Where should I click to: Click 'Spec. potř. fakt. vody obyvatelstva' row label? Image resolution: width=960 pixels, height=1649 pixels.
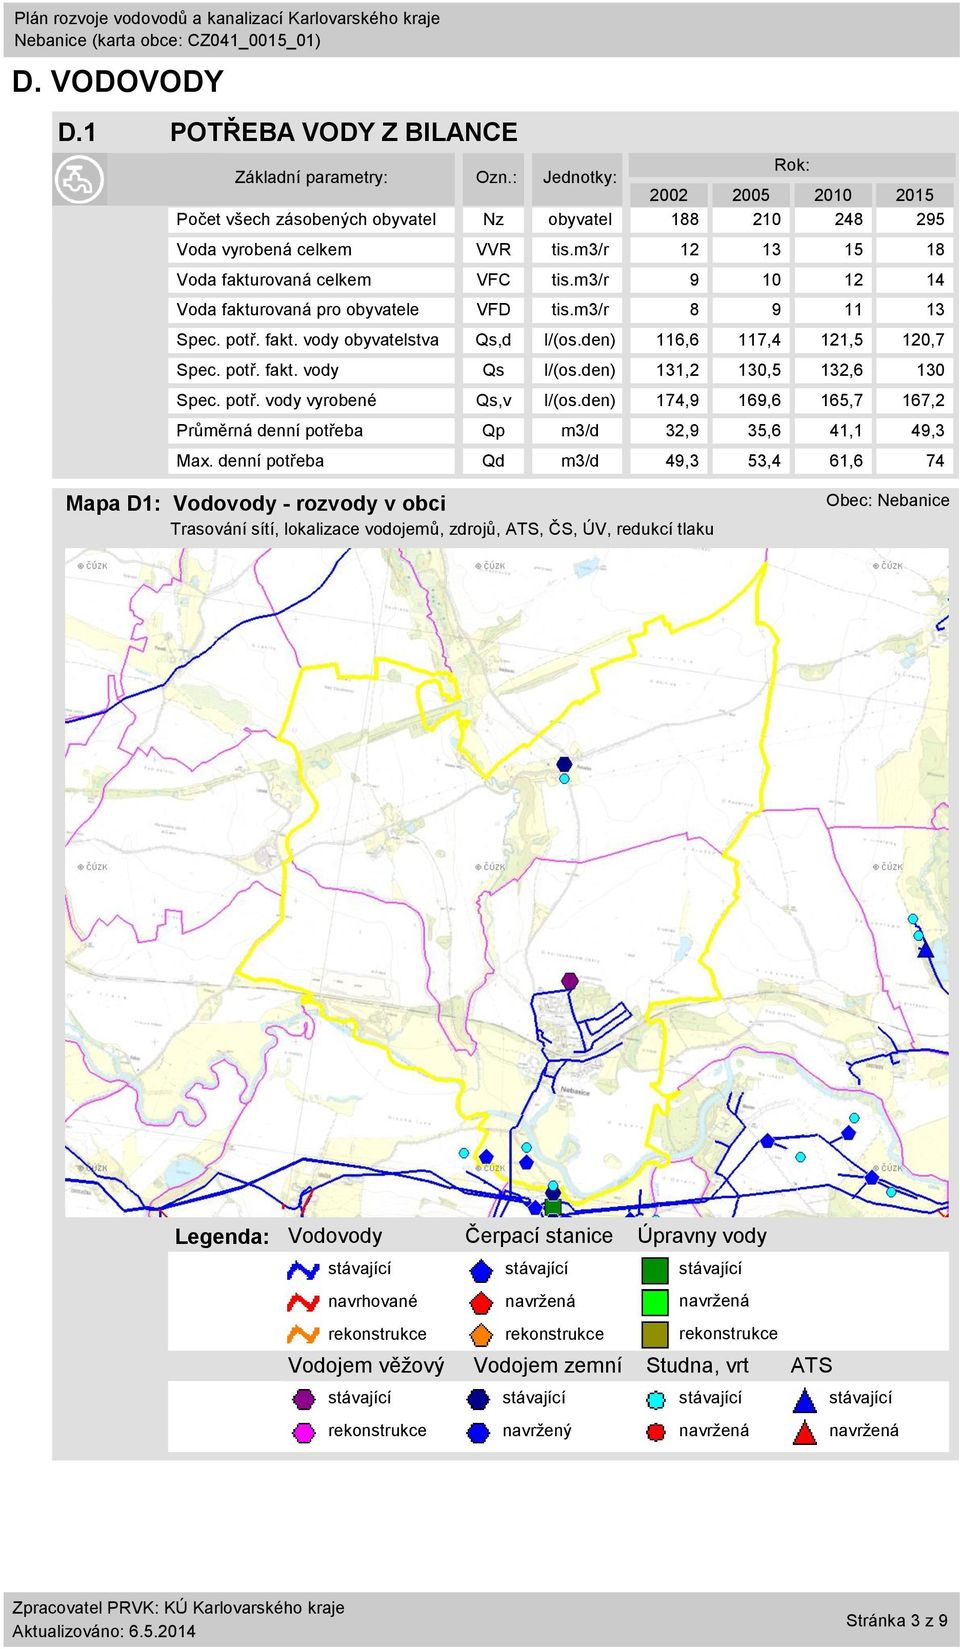308,340
